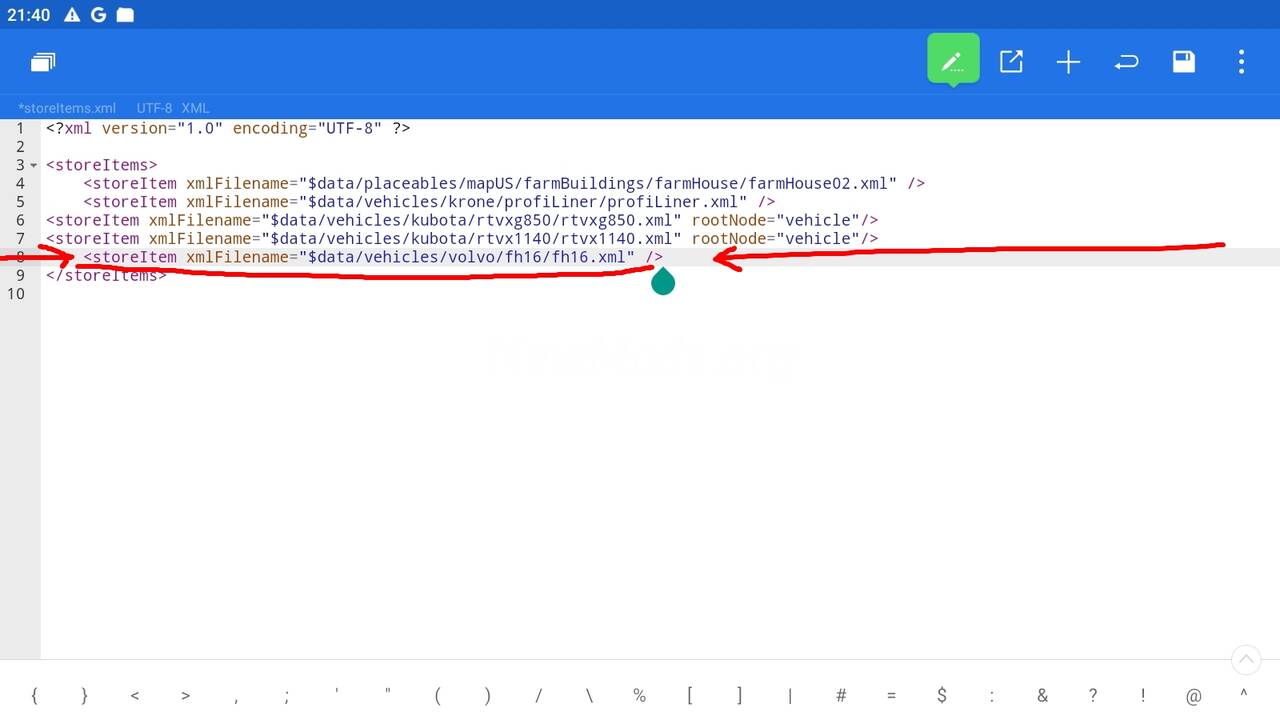
Task: Toggle the pencil edit mode button
Action: [x=952, y=62]
